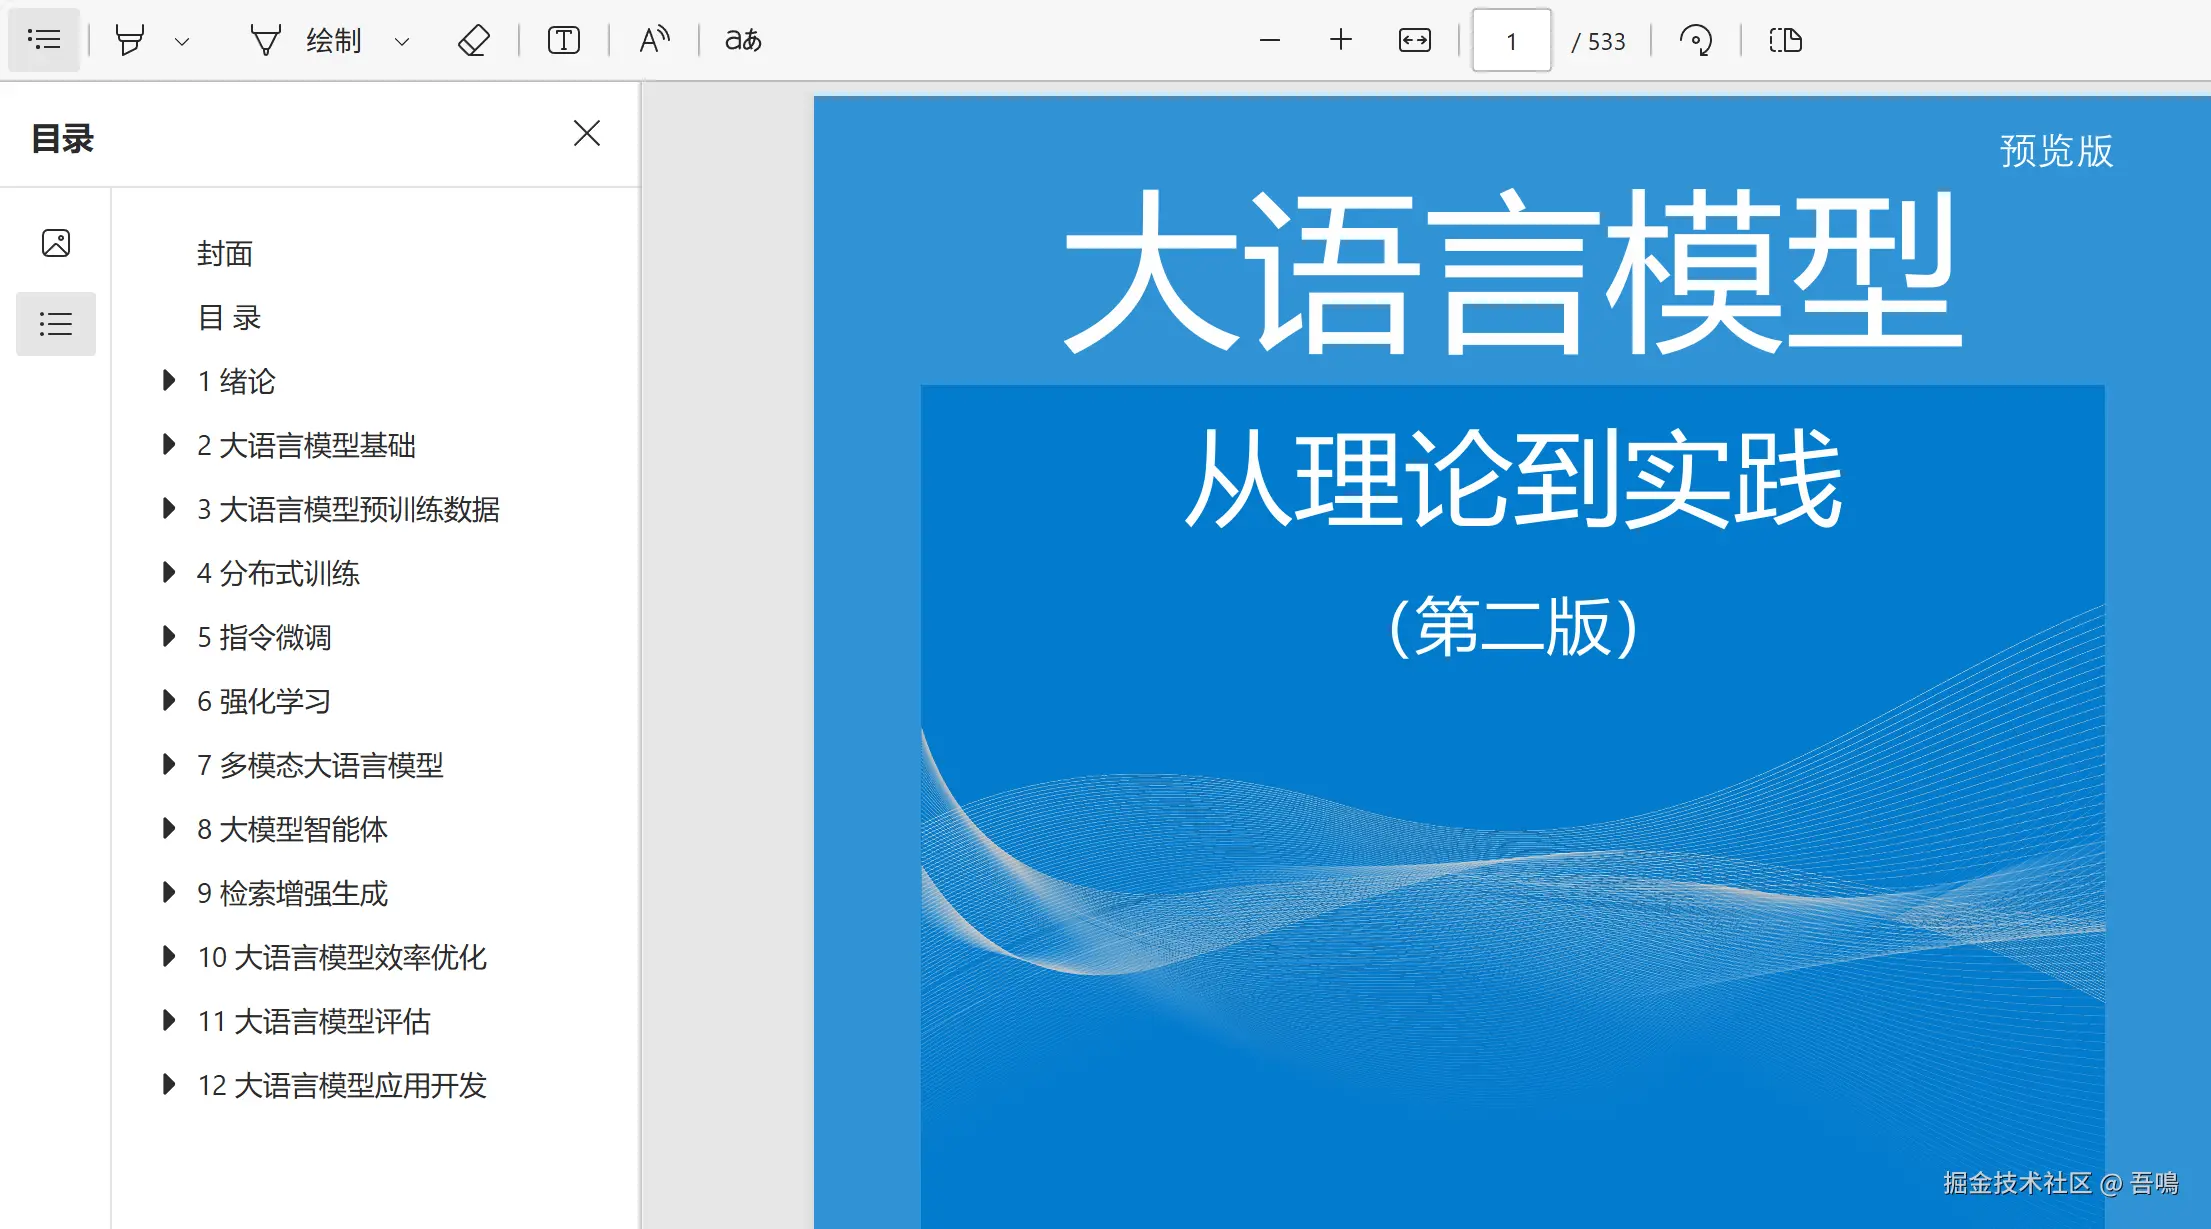Click the page number input field
Viewport: 2211px width, 1229px height.
tap(1511, 41)
